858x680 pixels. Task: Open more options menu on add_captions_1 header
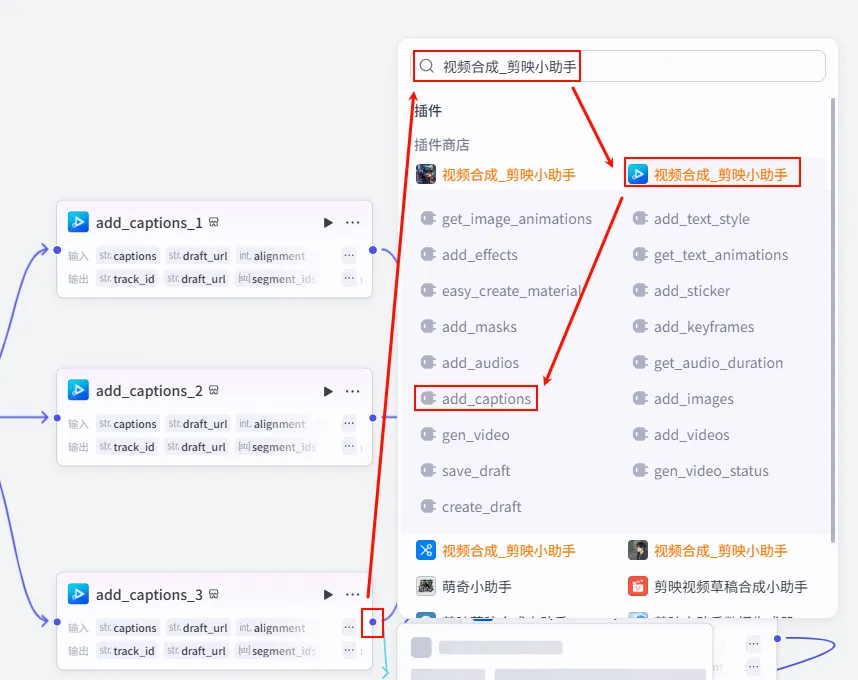(352, 223)
